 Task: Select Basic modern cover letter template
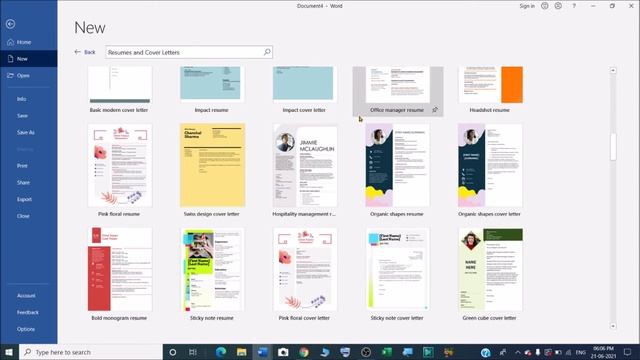pos(120,90)
